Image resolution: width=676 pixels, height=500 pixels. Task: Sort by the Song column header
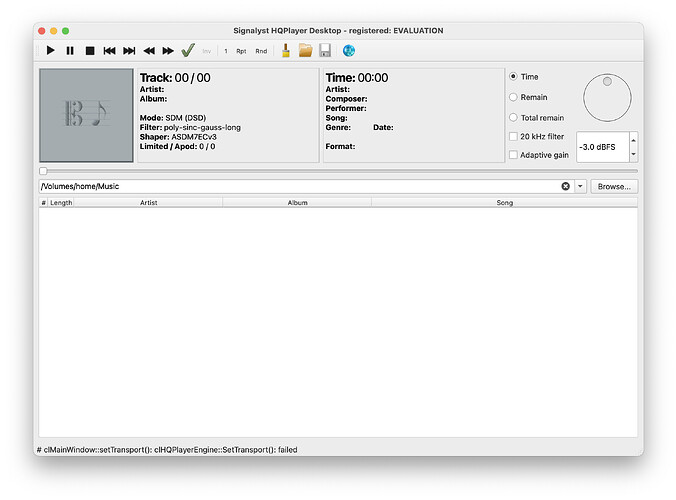tap(504, 203)
